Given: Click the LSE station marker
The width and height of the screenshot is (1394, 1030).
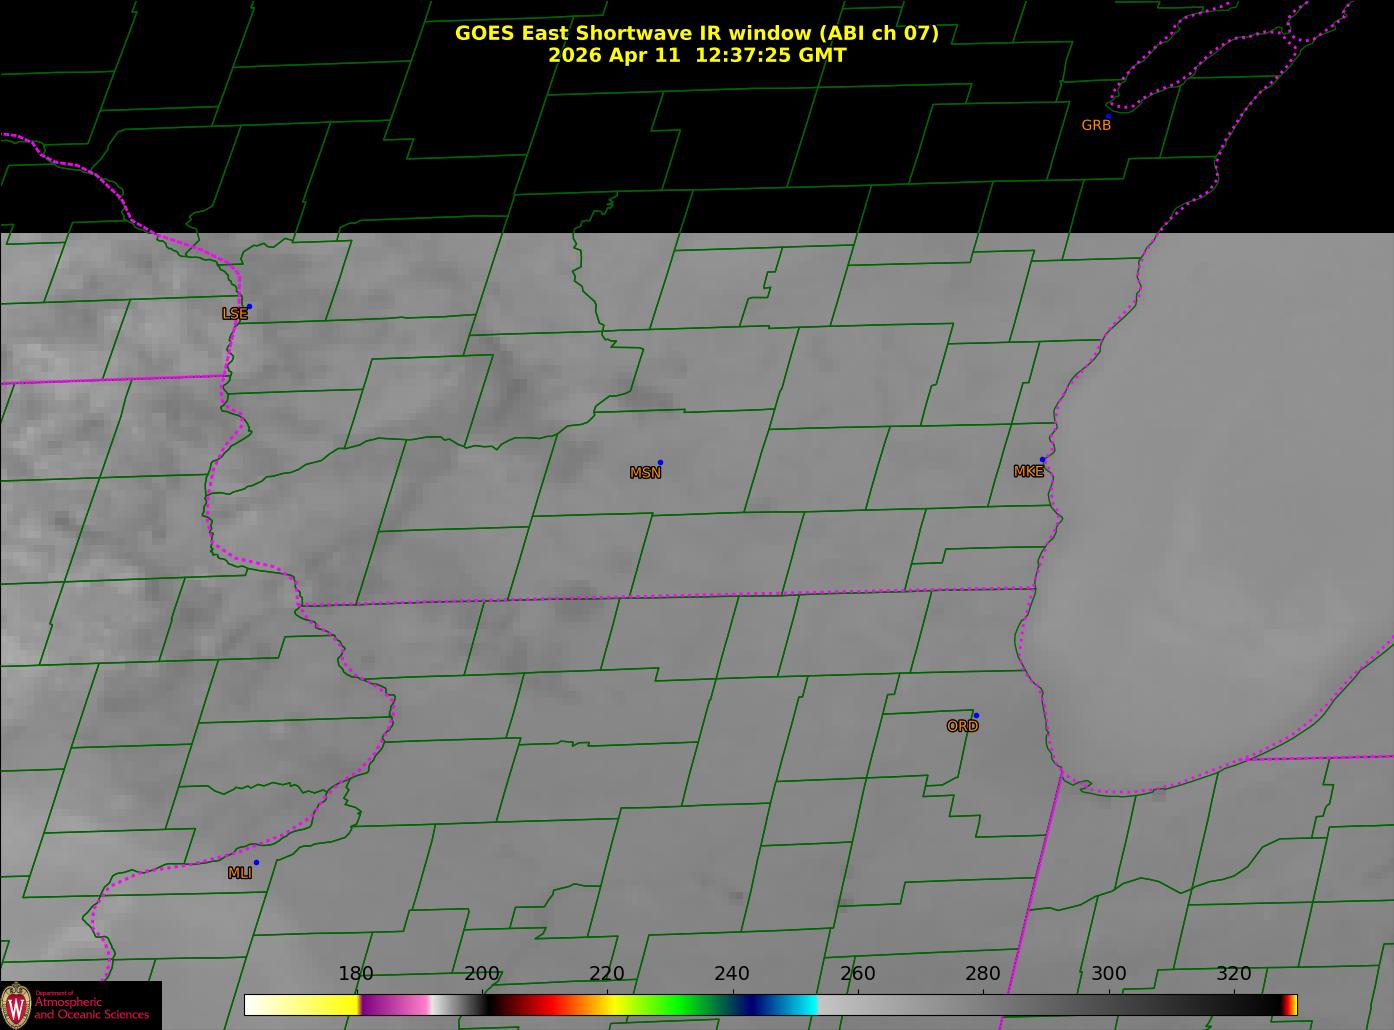Looking at the screenshot, I should click(x=249, y=307).
